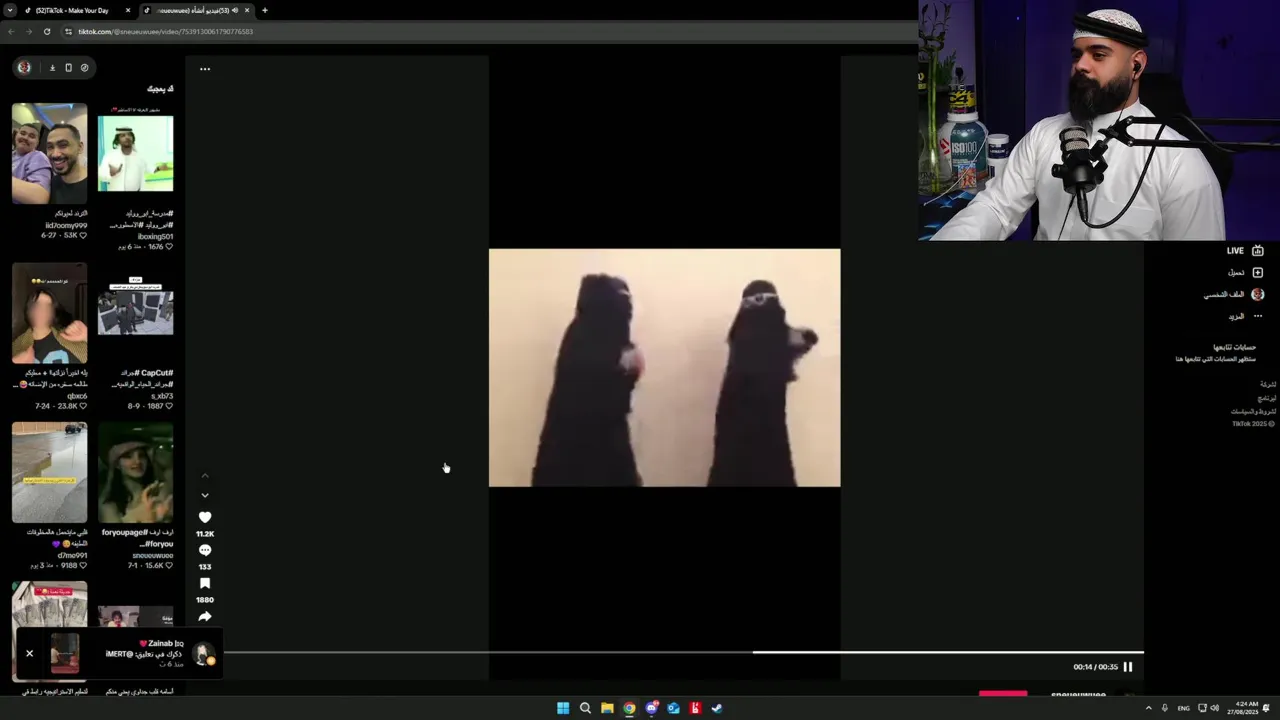Screen dimensions: 1280x720
Task: Show hidden system tray icons
Action: (x=1148, y=708)
